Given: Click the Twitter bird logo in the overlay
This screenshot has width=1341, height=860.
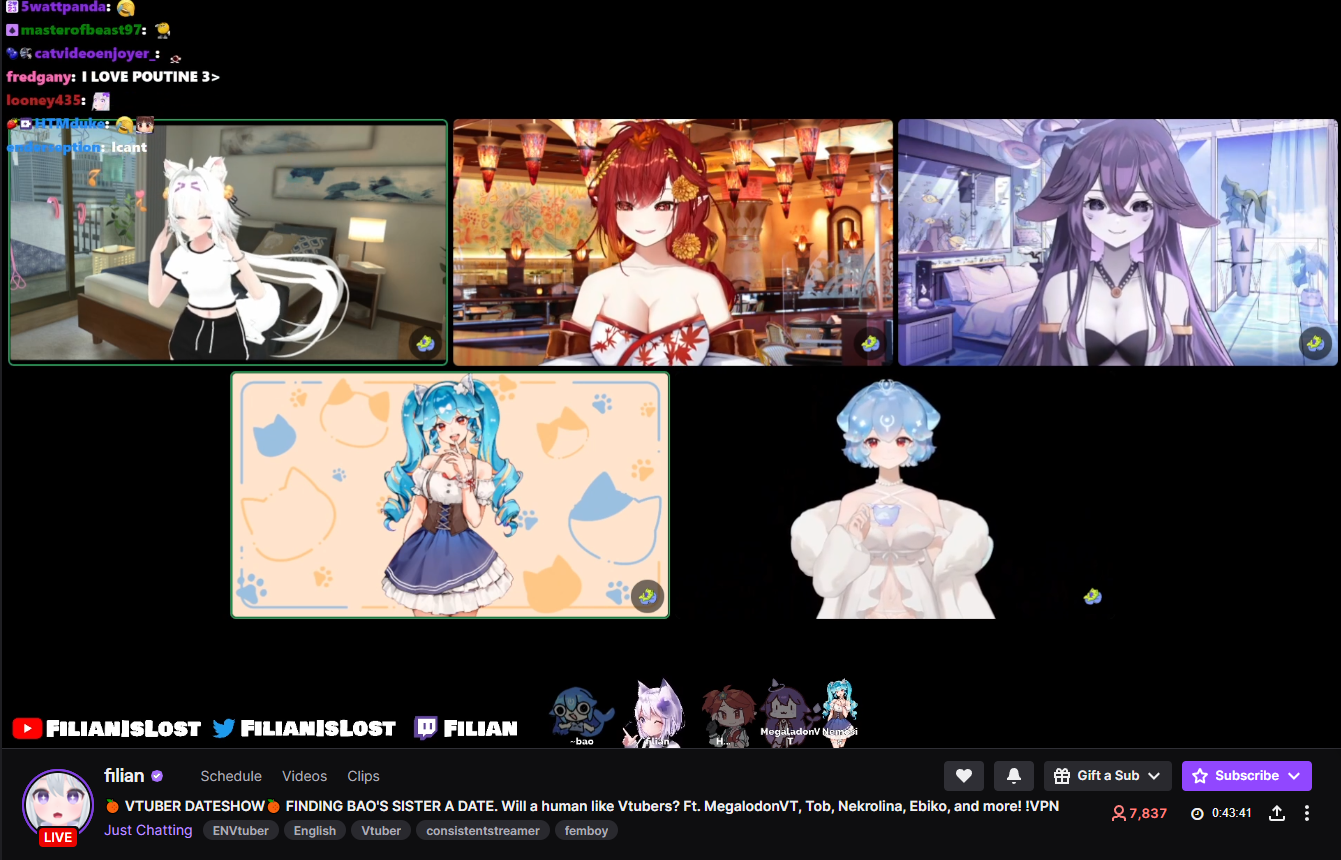Looking at the screenshot, I should coord(224,728).
